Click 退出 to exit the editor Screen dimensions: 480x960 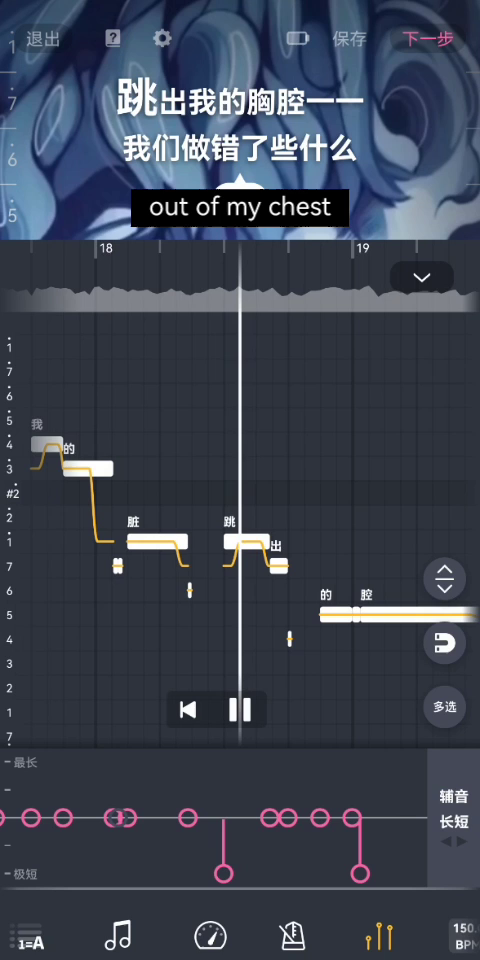point(43,39)
